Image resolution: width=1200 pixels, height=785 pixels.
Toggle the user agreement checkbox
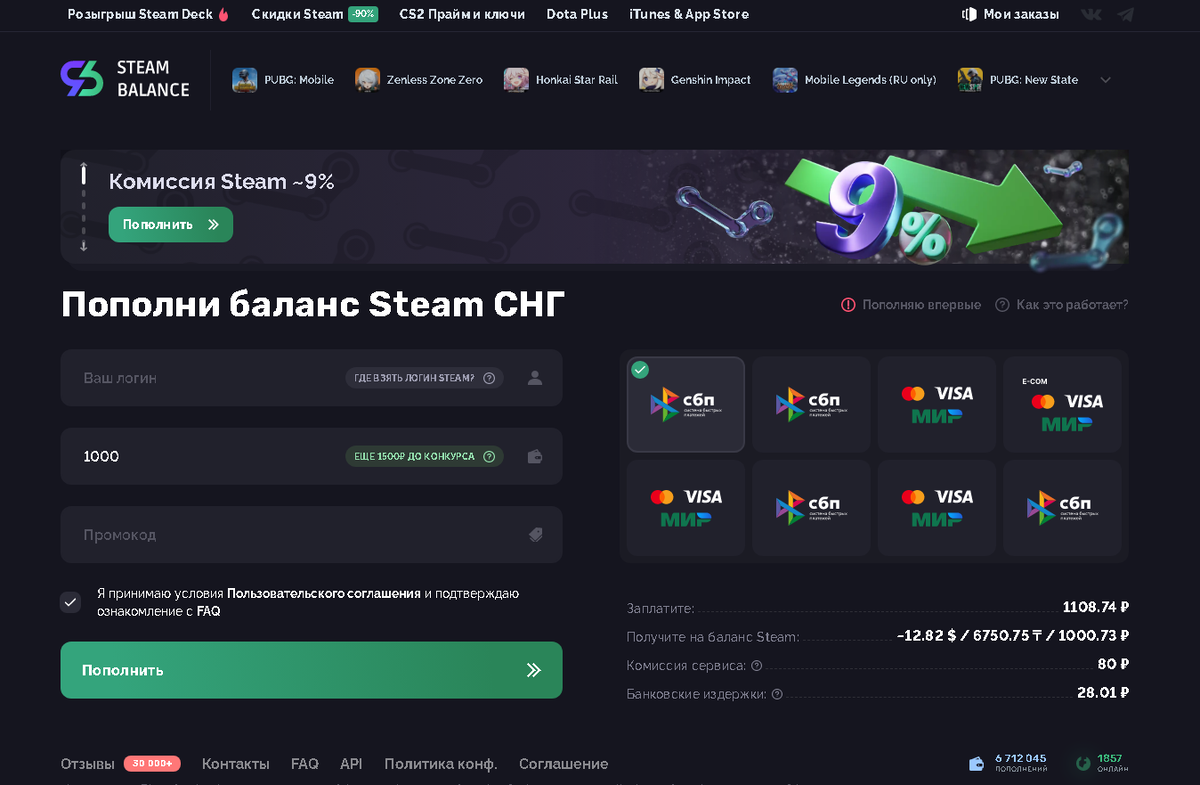70,602
